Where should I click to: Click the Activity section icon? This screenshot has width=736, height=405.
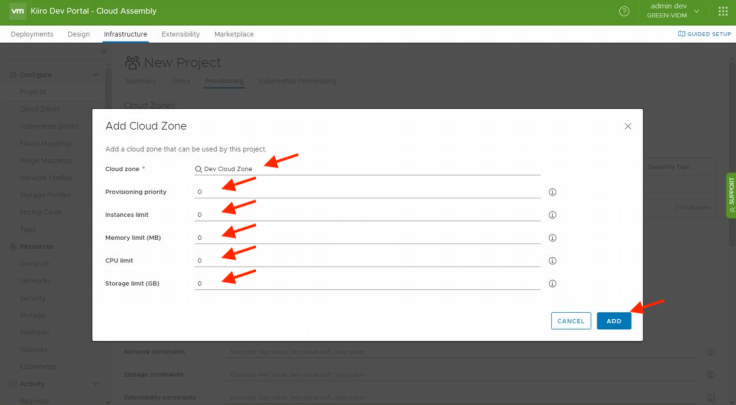pos(13,384)
